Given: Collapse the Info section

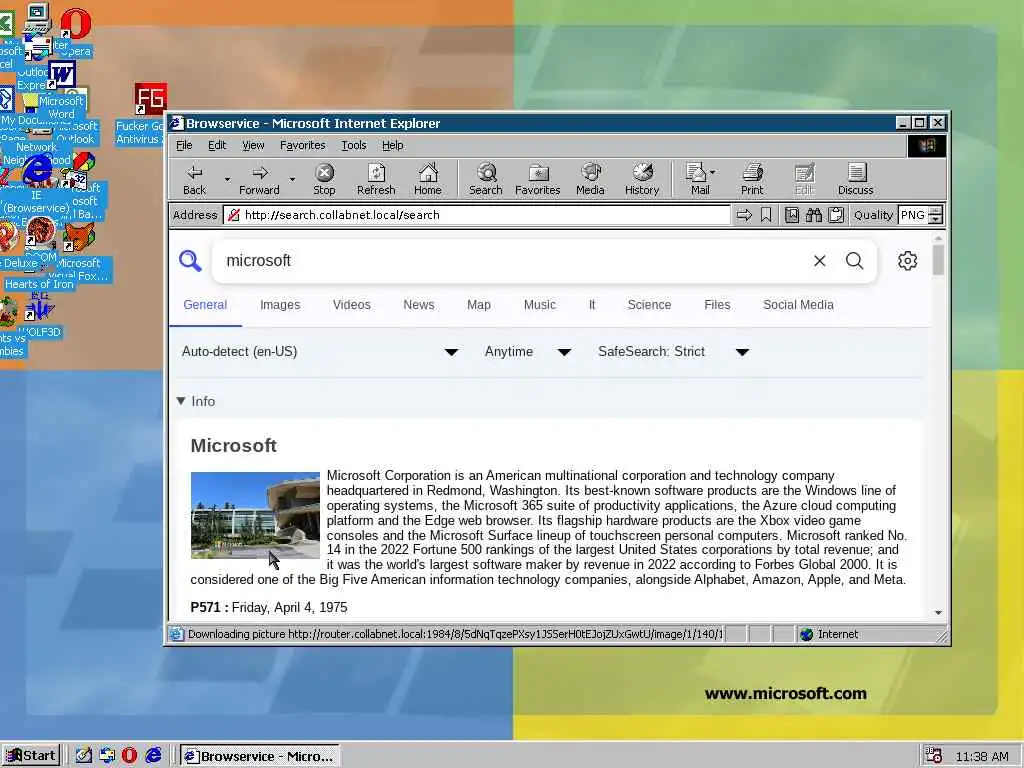Looking at the screenshot, I should (x=196, y=401).
